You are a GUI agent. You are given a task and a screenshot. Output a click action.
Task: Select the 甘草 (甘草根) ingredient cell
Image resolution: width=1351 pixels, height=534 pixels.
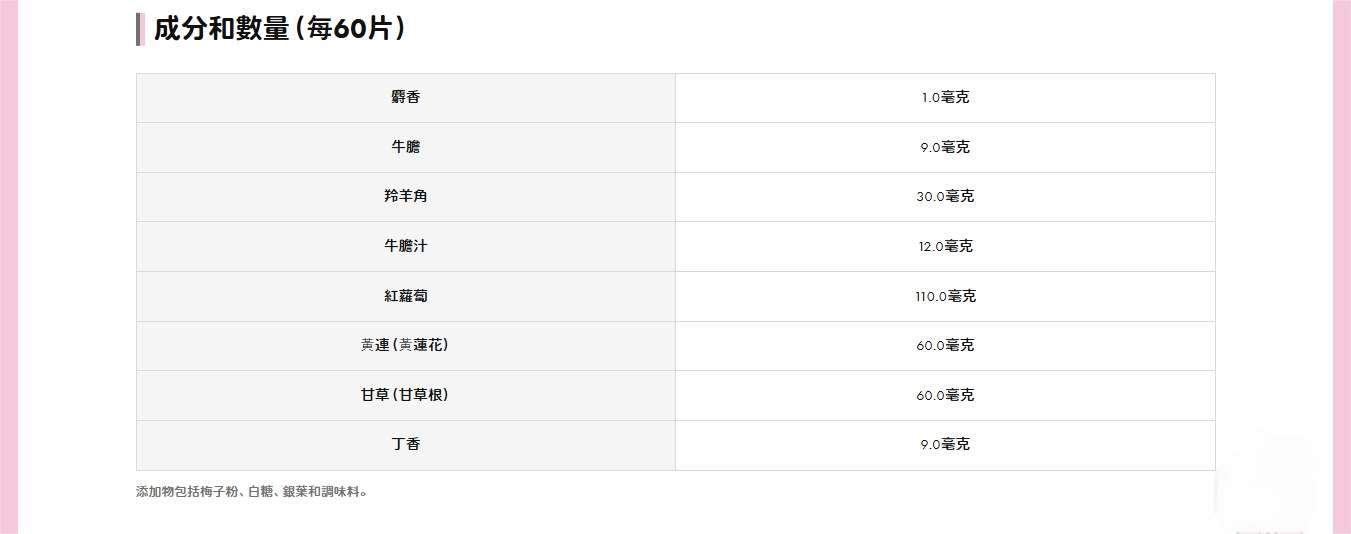tap(405, 395)
